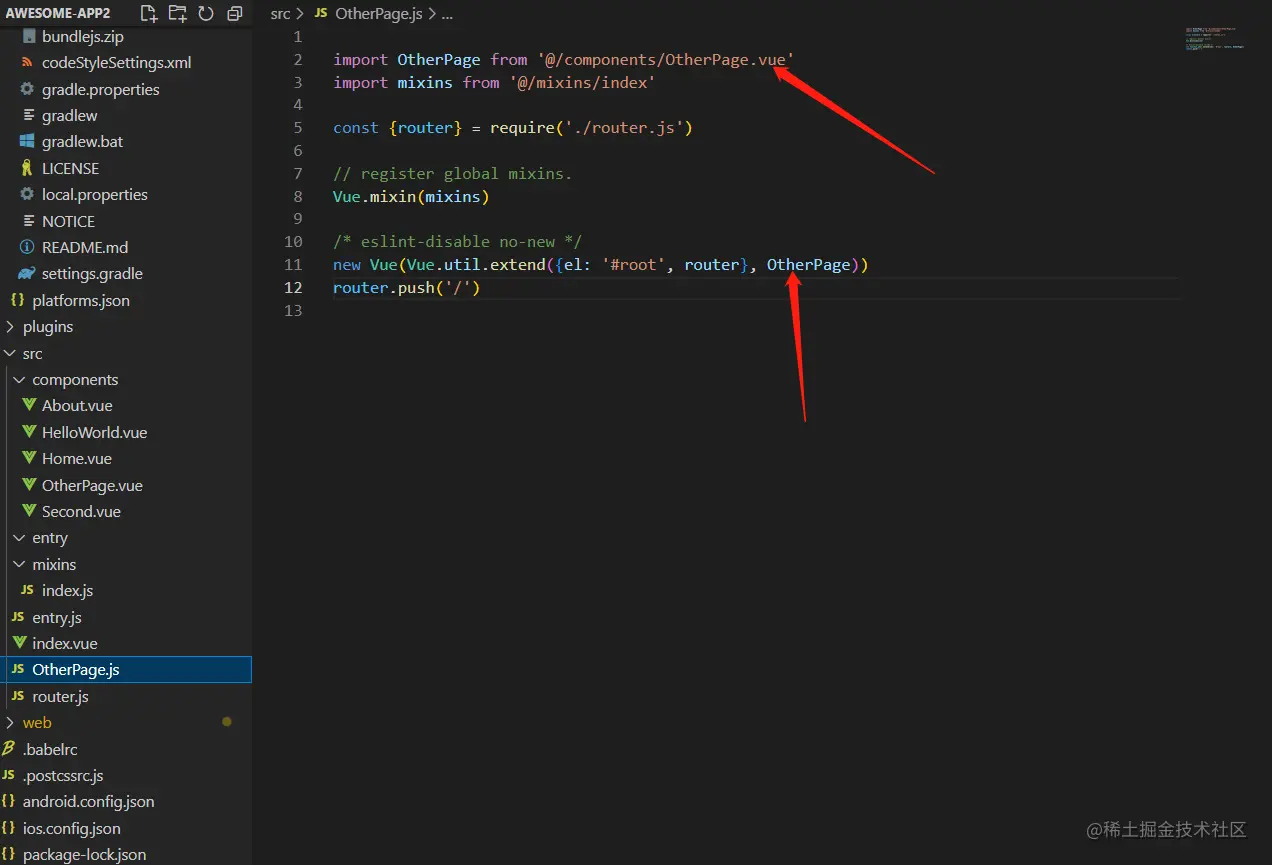Collapse the components folder
The image size is (1272, 865).
[x=20, y=379]
